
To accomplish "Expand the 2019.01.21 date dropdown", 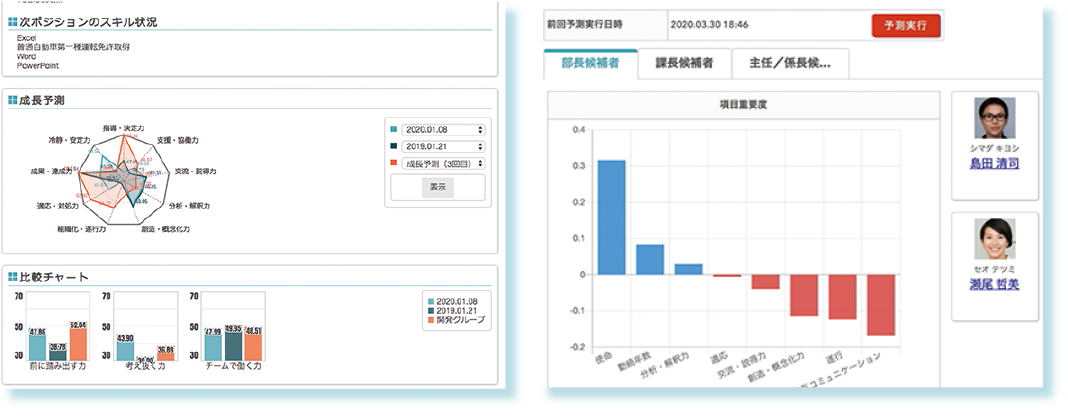I will [x=443, y=146].
